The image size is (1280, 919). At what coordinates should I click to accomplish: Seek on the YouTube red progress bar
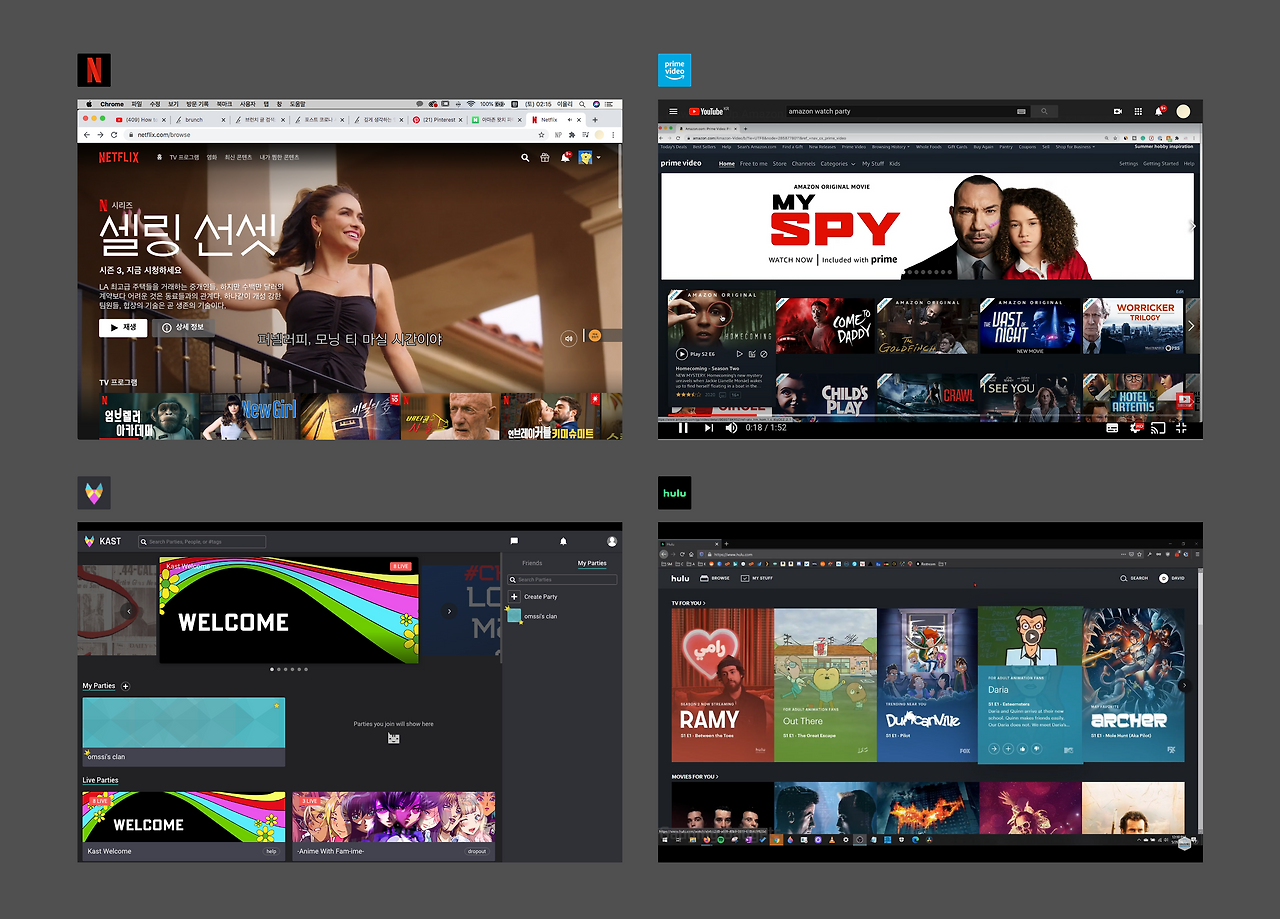pyautogui.click(x=930, y=415)
